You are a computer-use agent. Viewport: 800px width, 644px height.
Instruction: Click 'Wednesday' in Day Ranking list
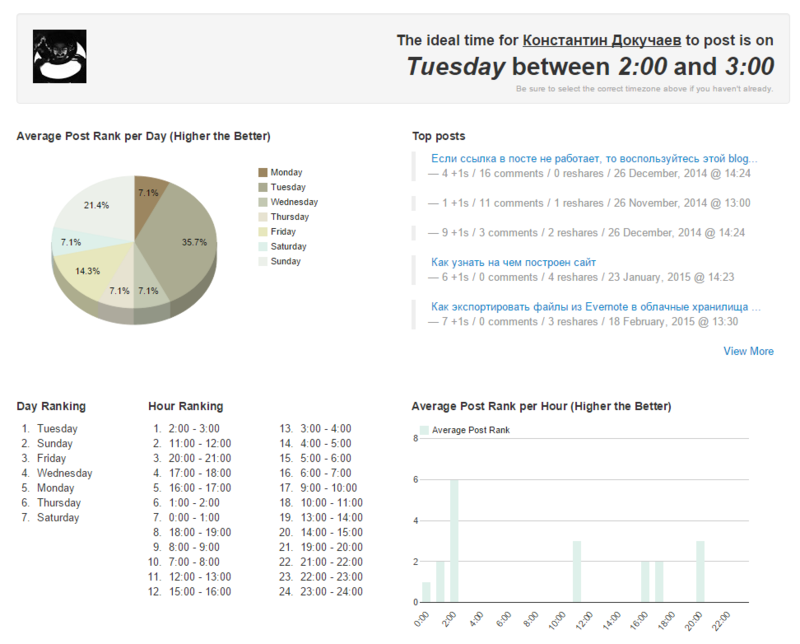pos(65,473)
